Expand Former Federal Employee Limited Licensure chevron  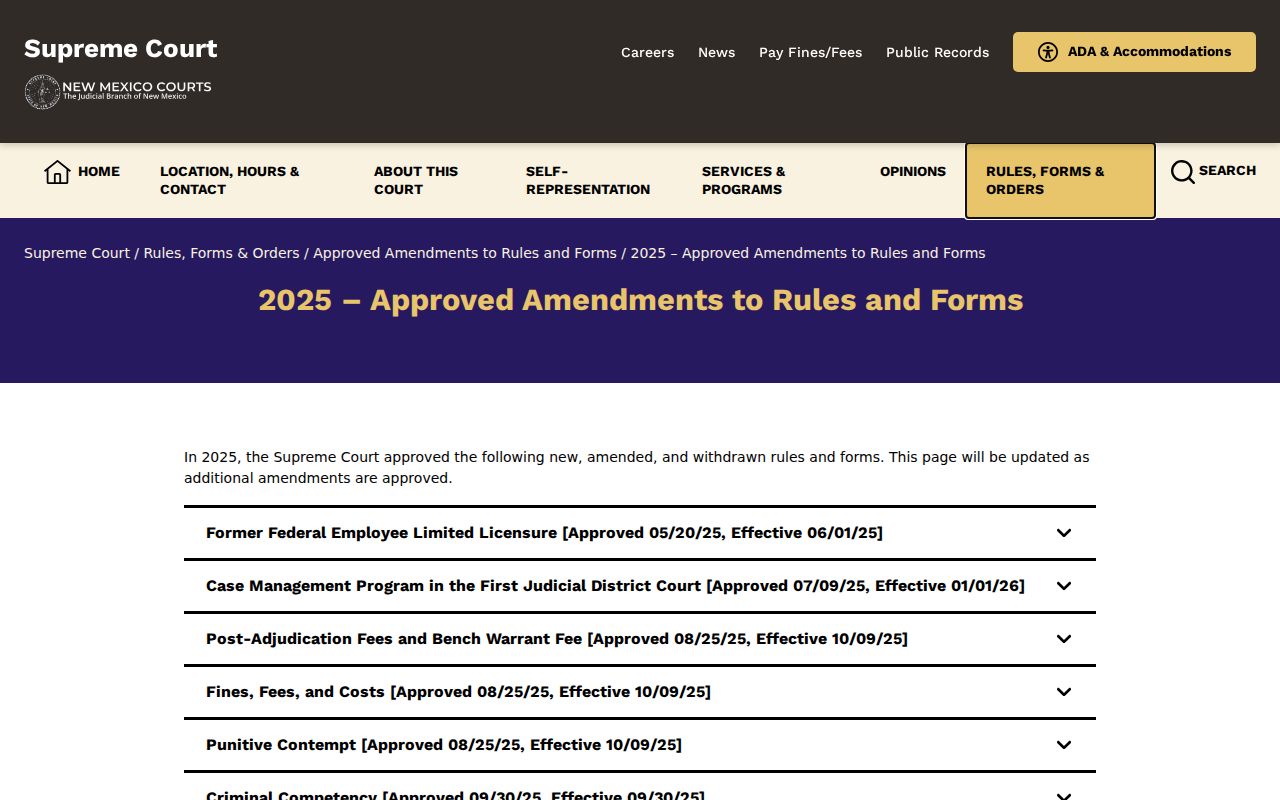tap(1064, 533)
